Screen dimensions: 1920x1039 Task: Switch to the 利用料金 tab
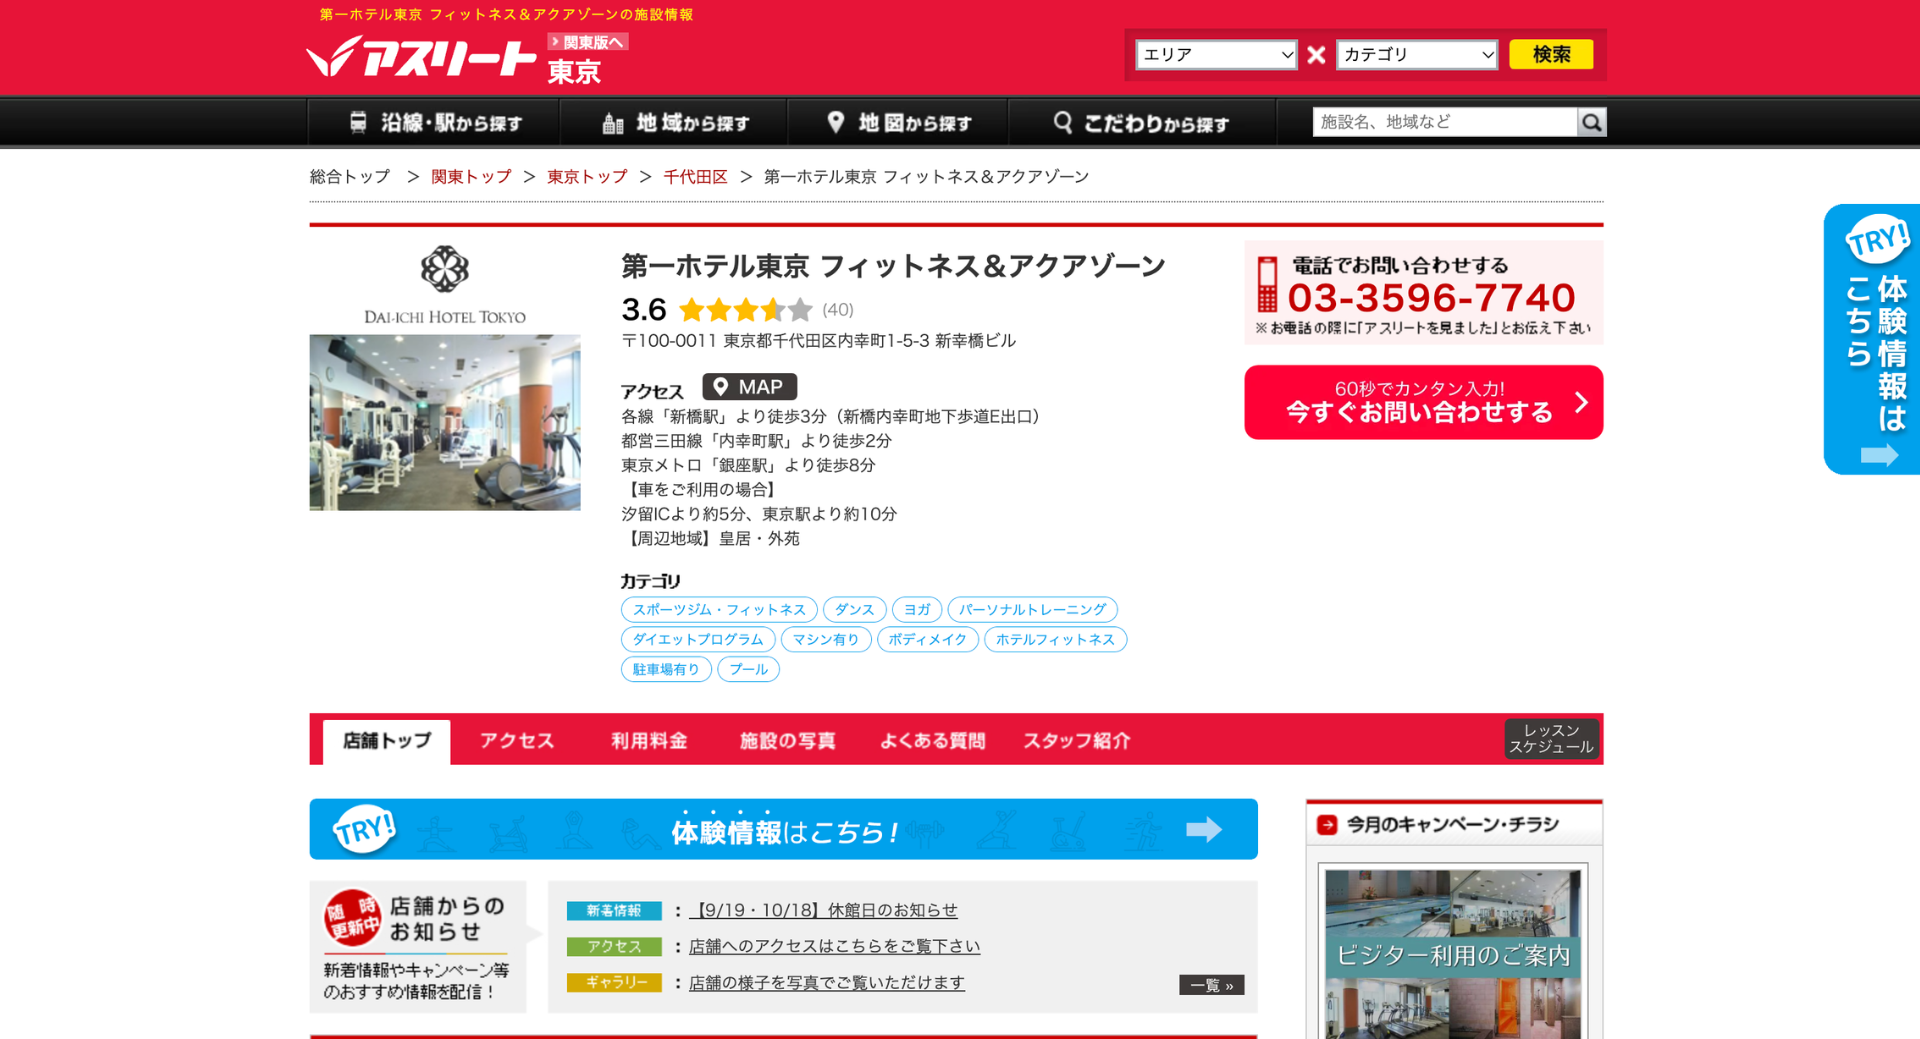[x=649, y=741]
